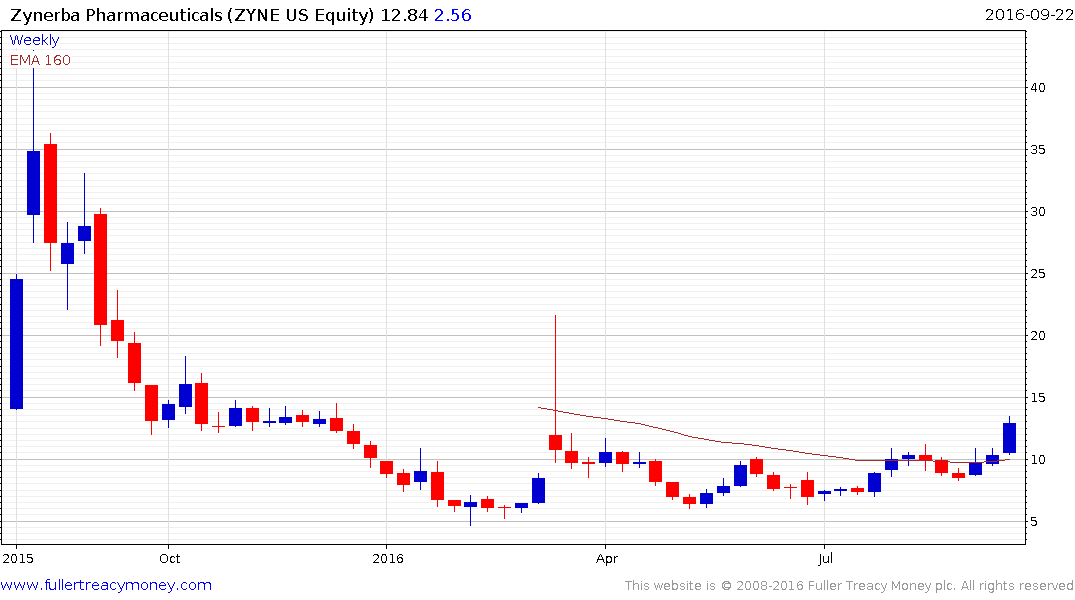Click the 25 price axis label

(x=1038, y=274)
